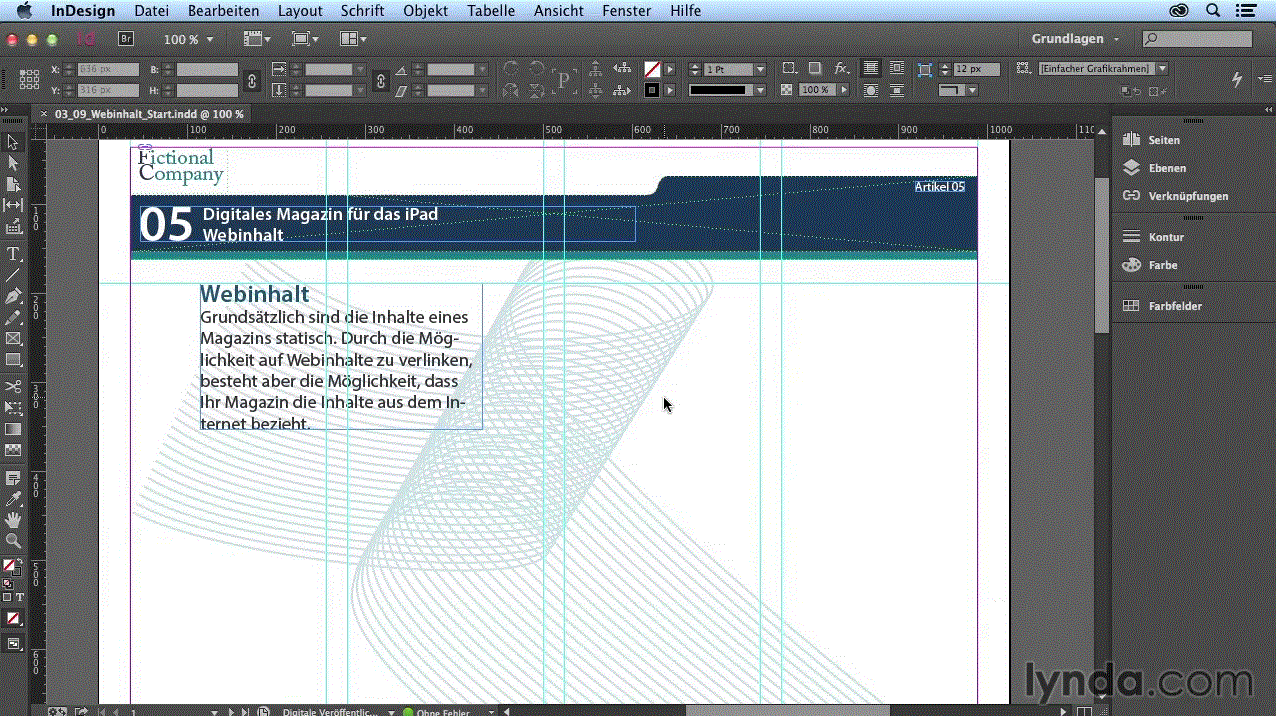Toggle constrain proportions for width and height
This screenshot has height=716, width=1276.
(252, 80)
